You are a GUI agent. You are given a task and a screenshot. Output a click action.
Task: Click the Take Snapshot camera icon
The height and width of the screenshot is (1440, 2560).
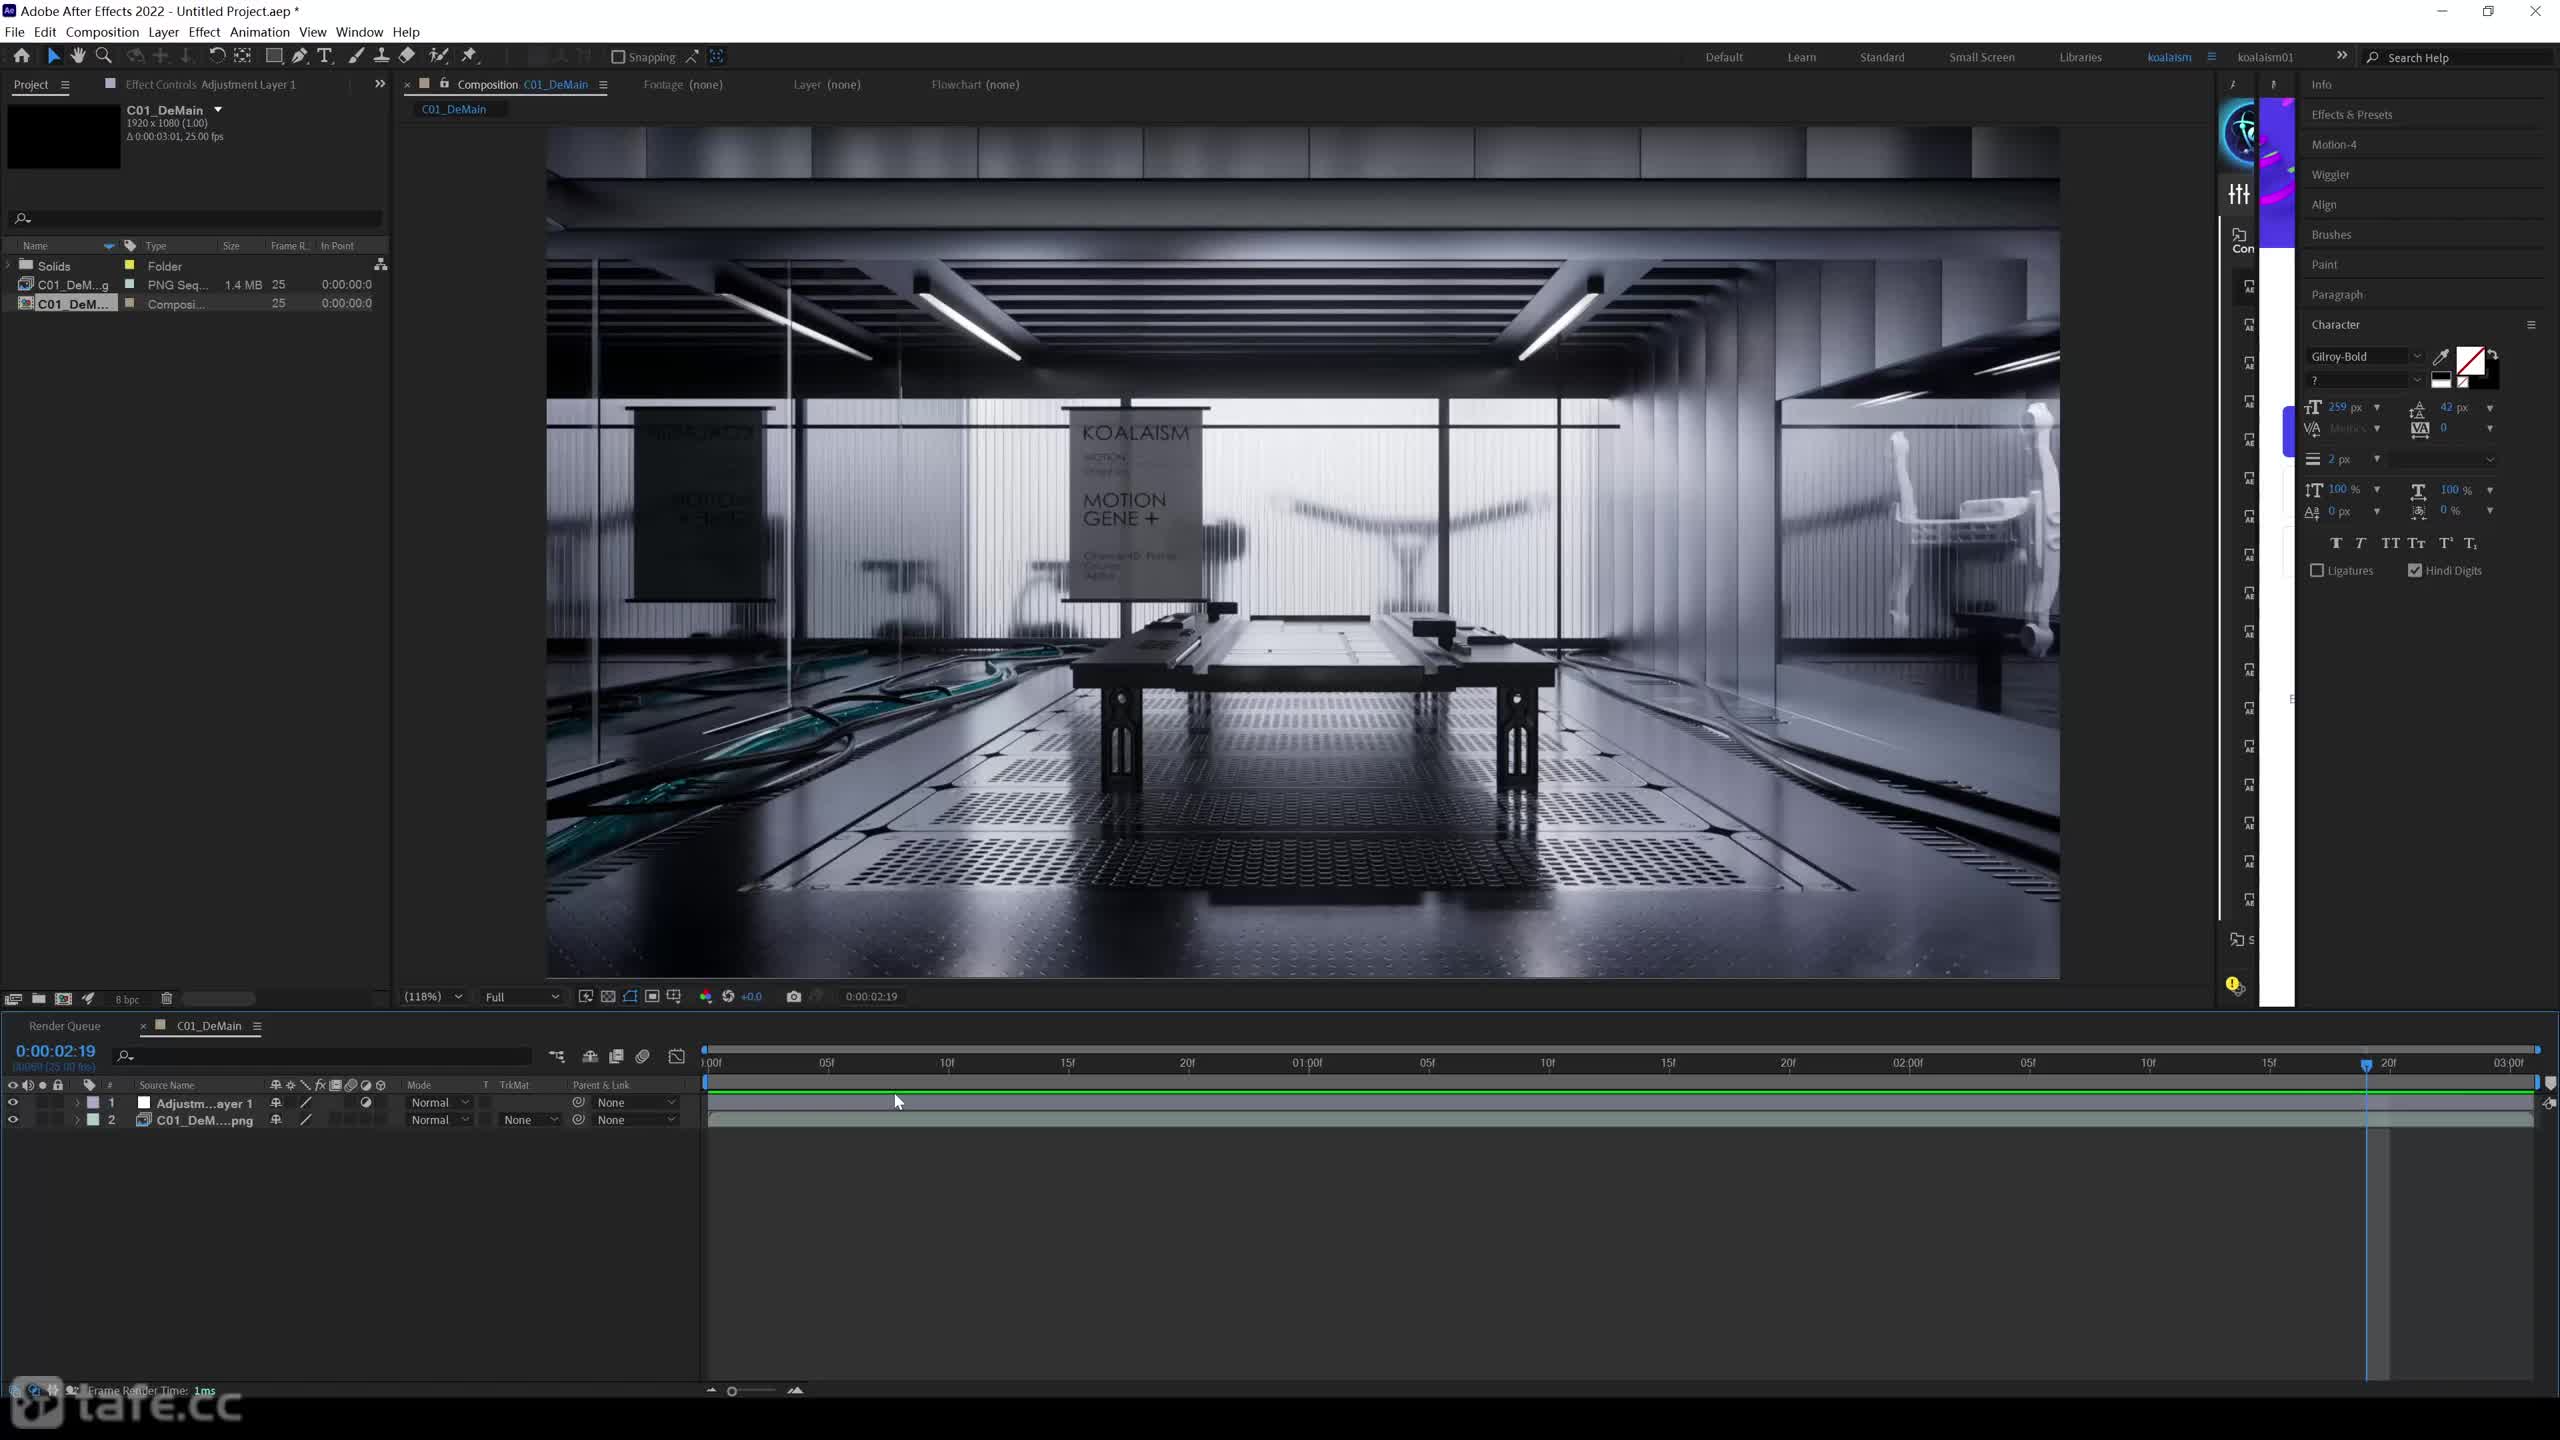point(793,996)
